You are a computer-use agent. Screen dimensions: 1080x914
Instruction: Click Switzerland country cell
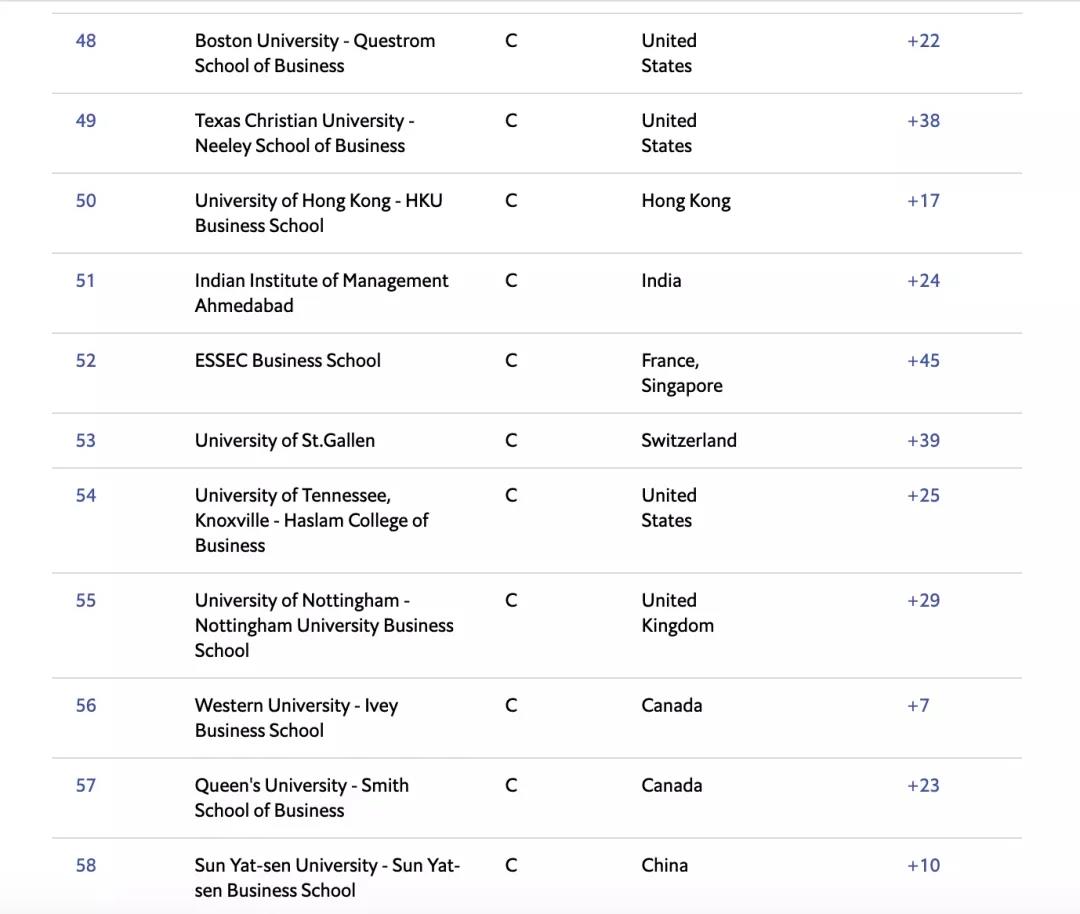688,441
